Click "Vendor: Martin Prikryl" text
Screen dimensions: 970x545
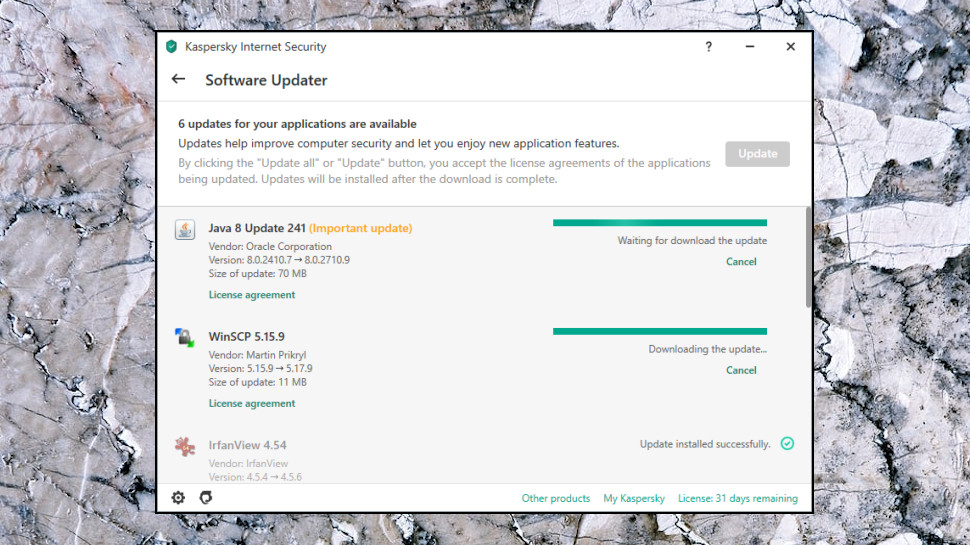257,355
